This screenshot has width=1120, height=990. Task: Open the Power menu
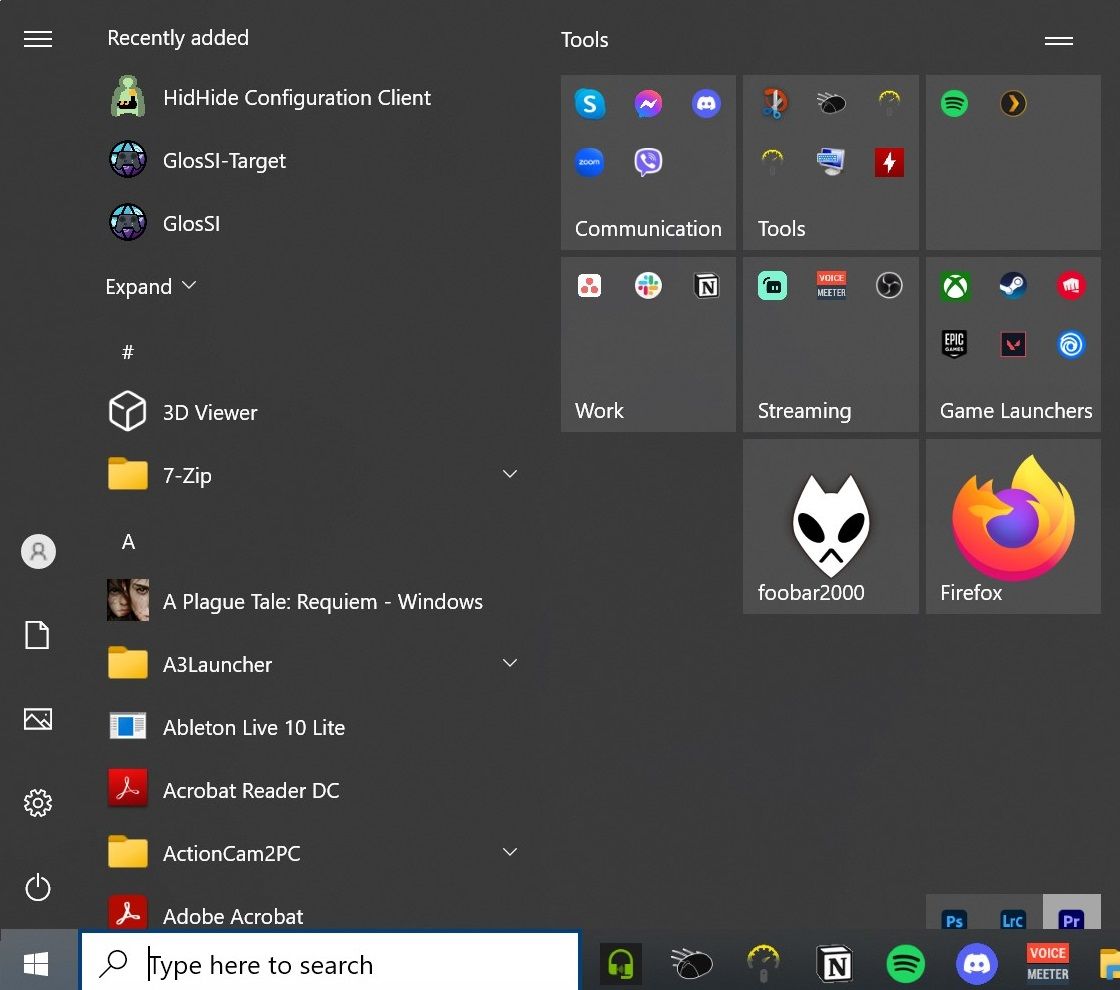click(38, 887)
